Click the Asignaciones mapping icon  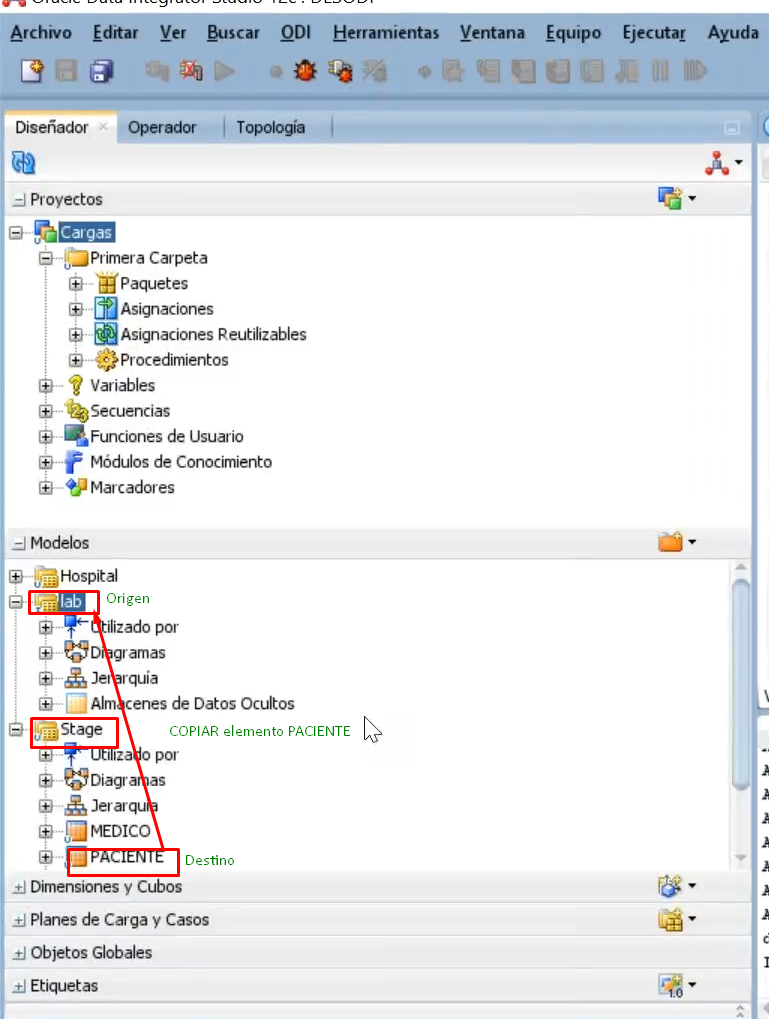pyautogui.click(x=106, y=309)
